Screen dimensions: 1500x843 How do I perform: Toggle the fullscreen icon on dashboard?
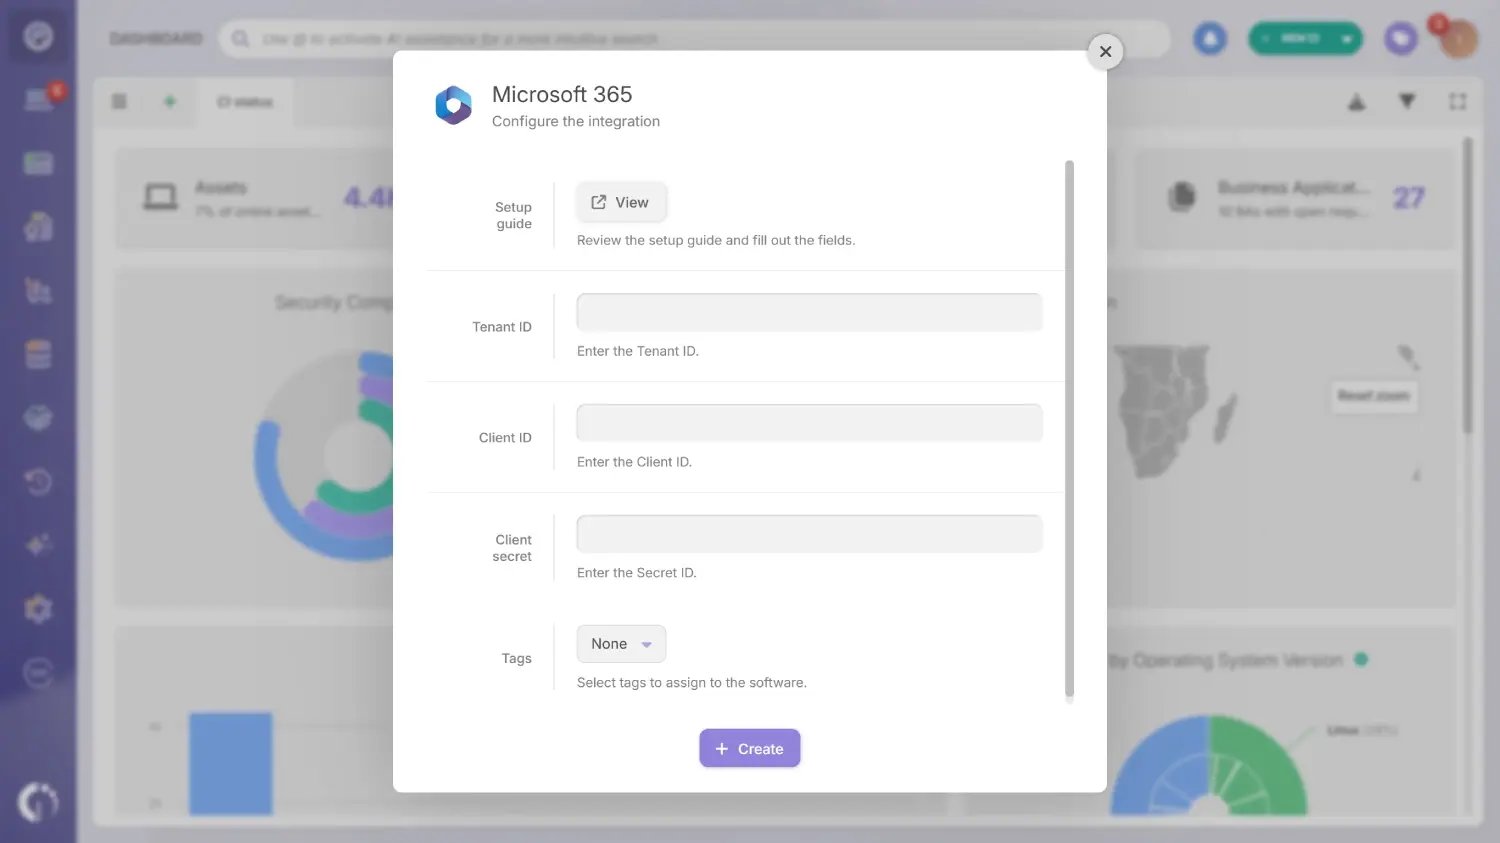[x=1457, y=102]
